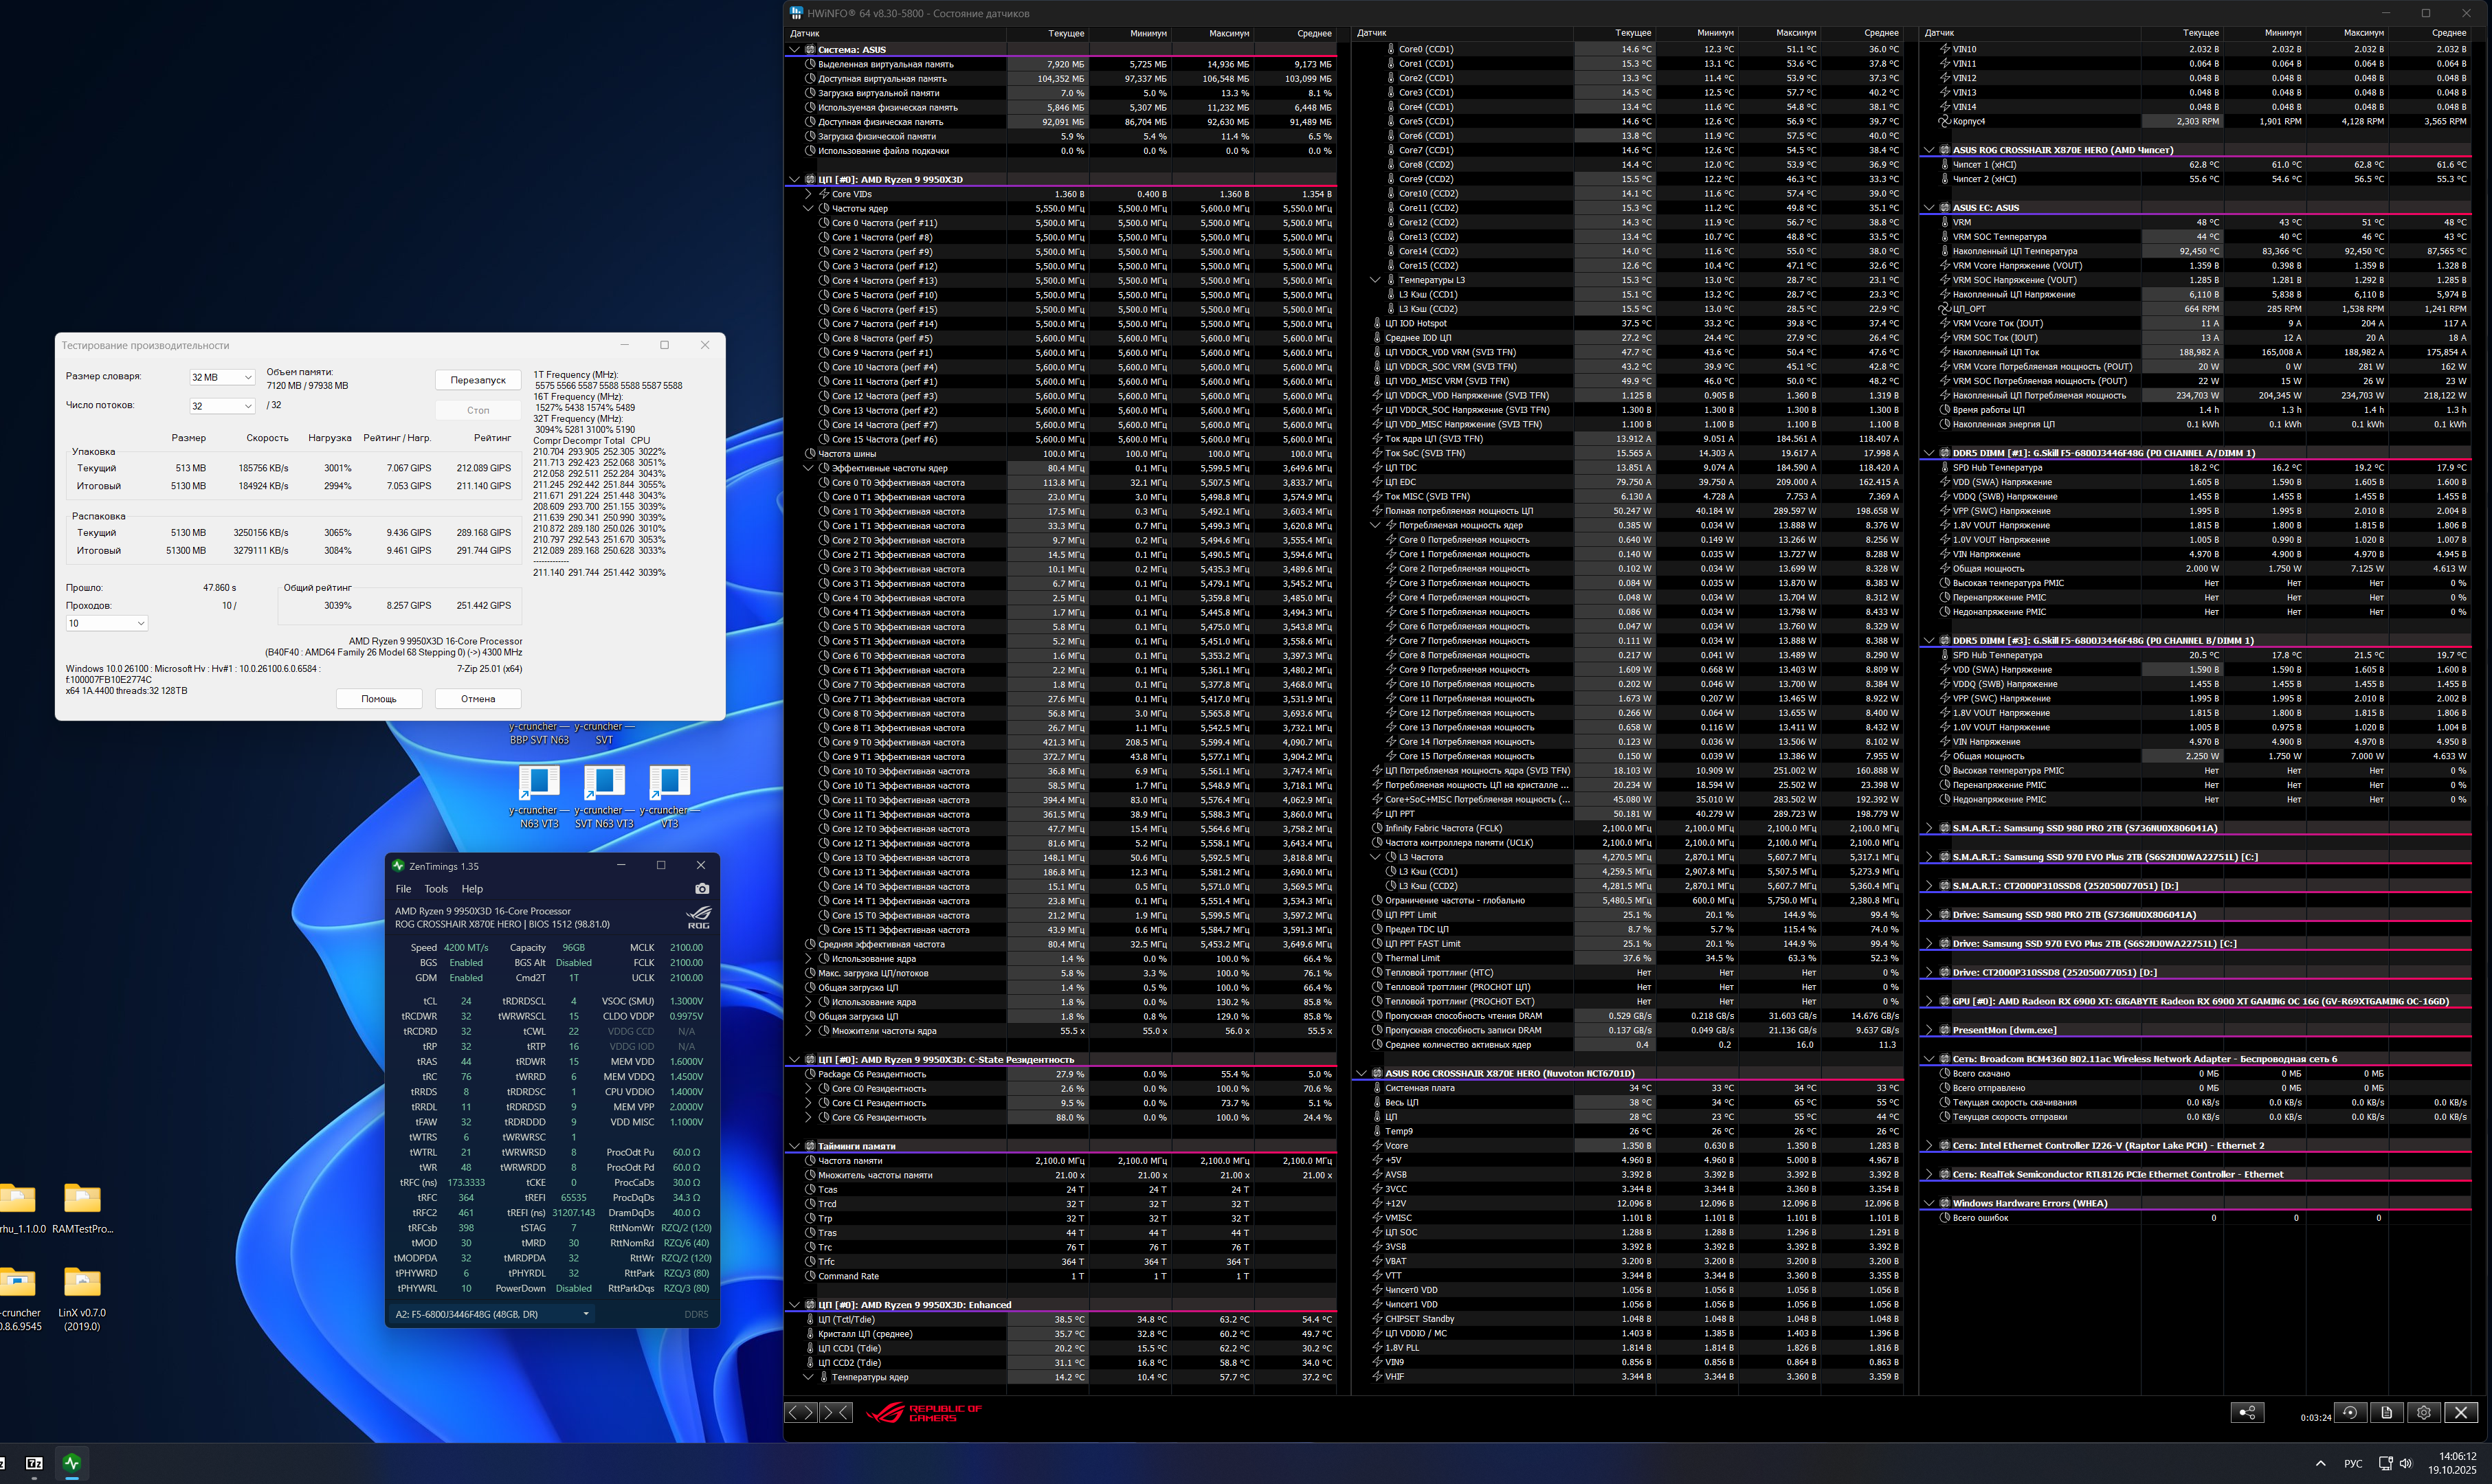The image size is (2492, 1484).
Task: Open the ZenTimings Help menu
Action: click(472, 888)
